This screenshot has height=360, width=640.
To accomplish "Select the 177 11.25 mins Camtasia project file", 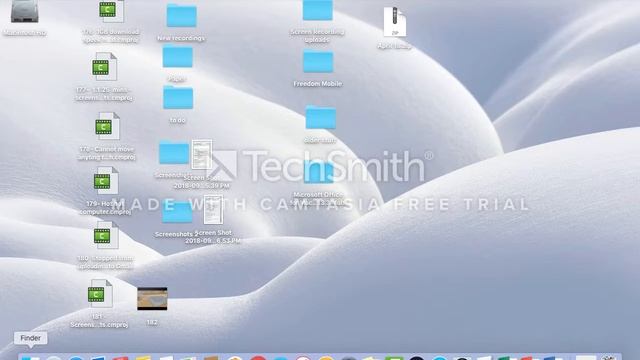I will pyautogui.click(x=104, y=67).
